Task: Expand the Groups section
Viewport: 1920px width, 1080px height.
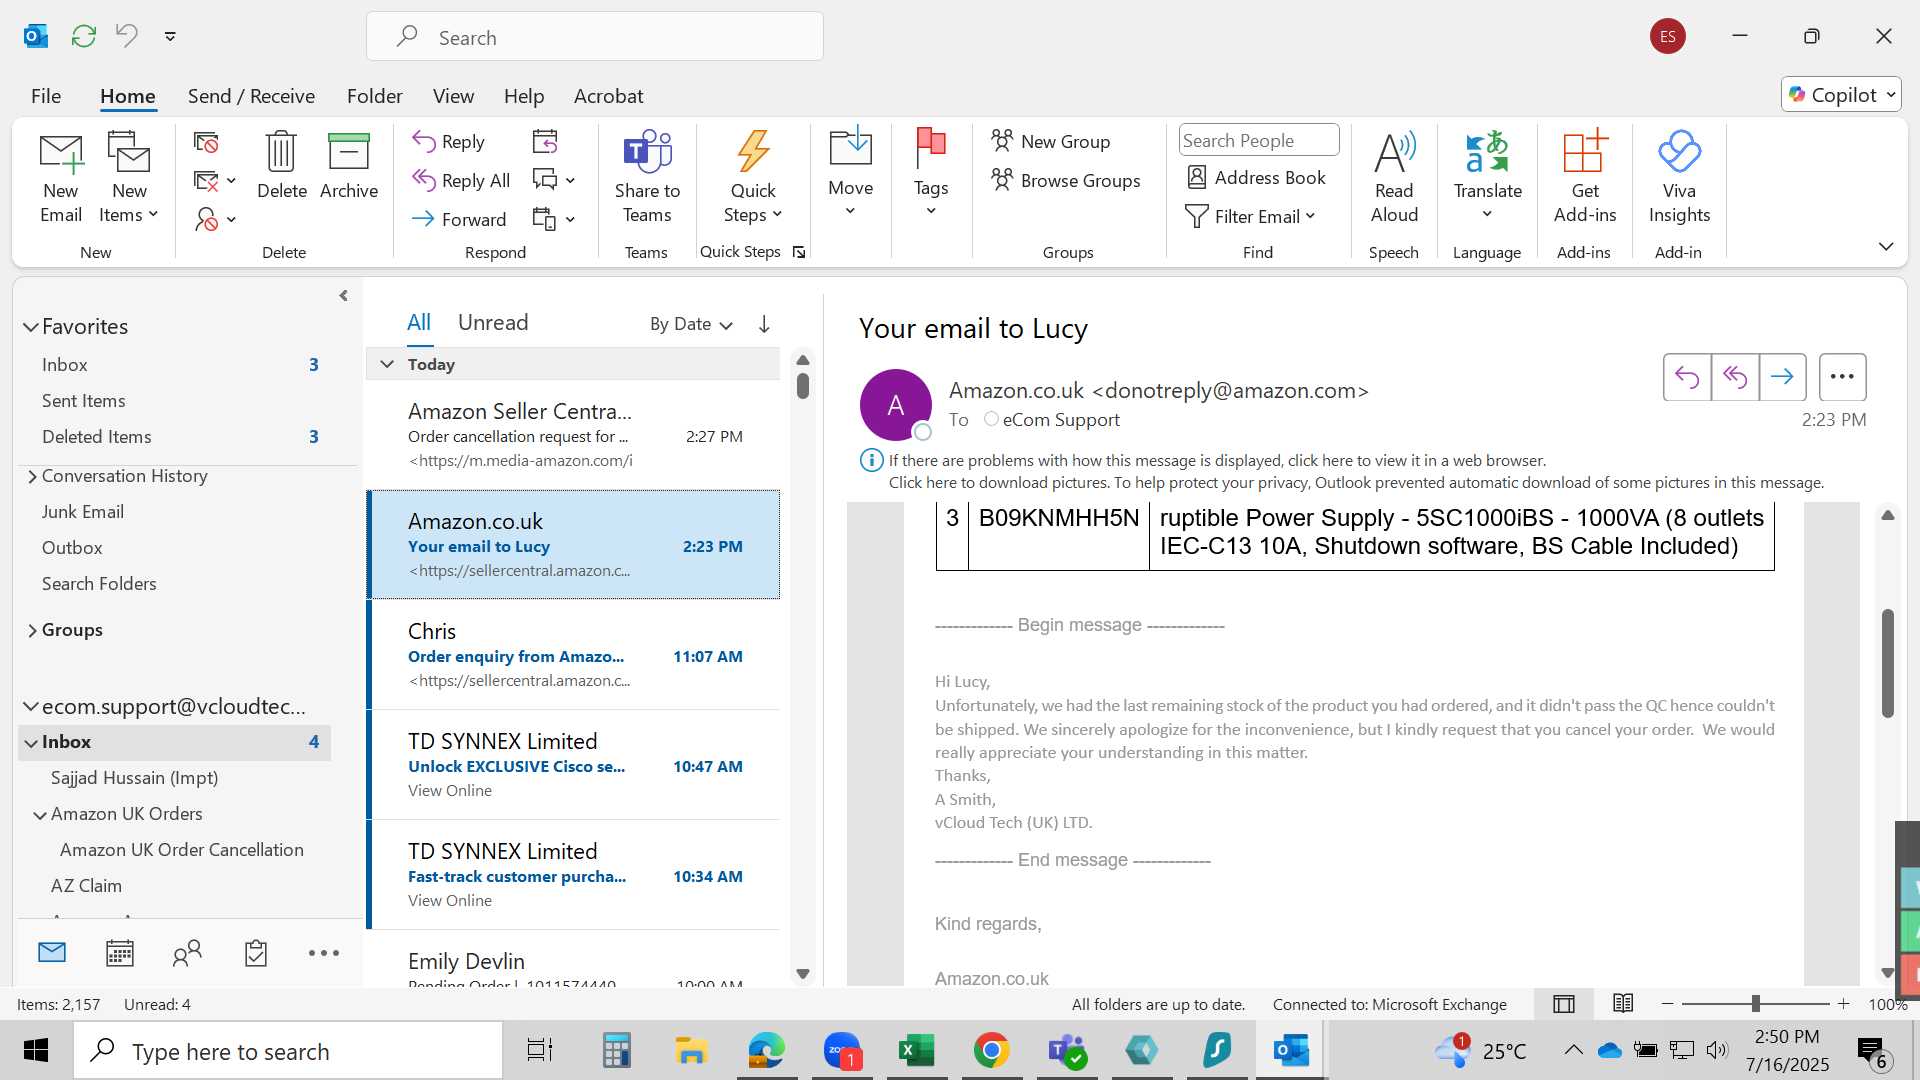Action: click(32, 631)
